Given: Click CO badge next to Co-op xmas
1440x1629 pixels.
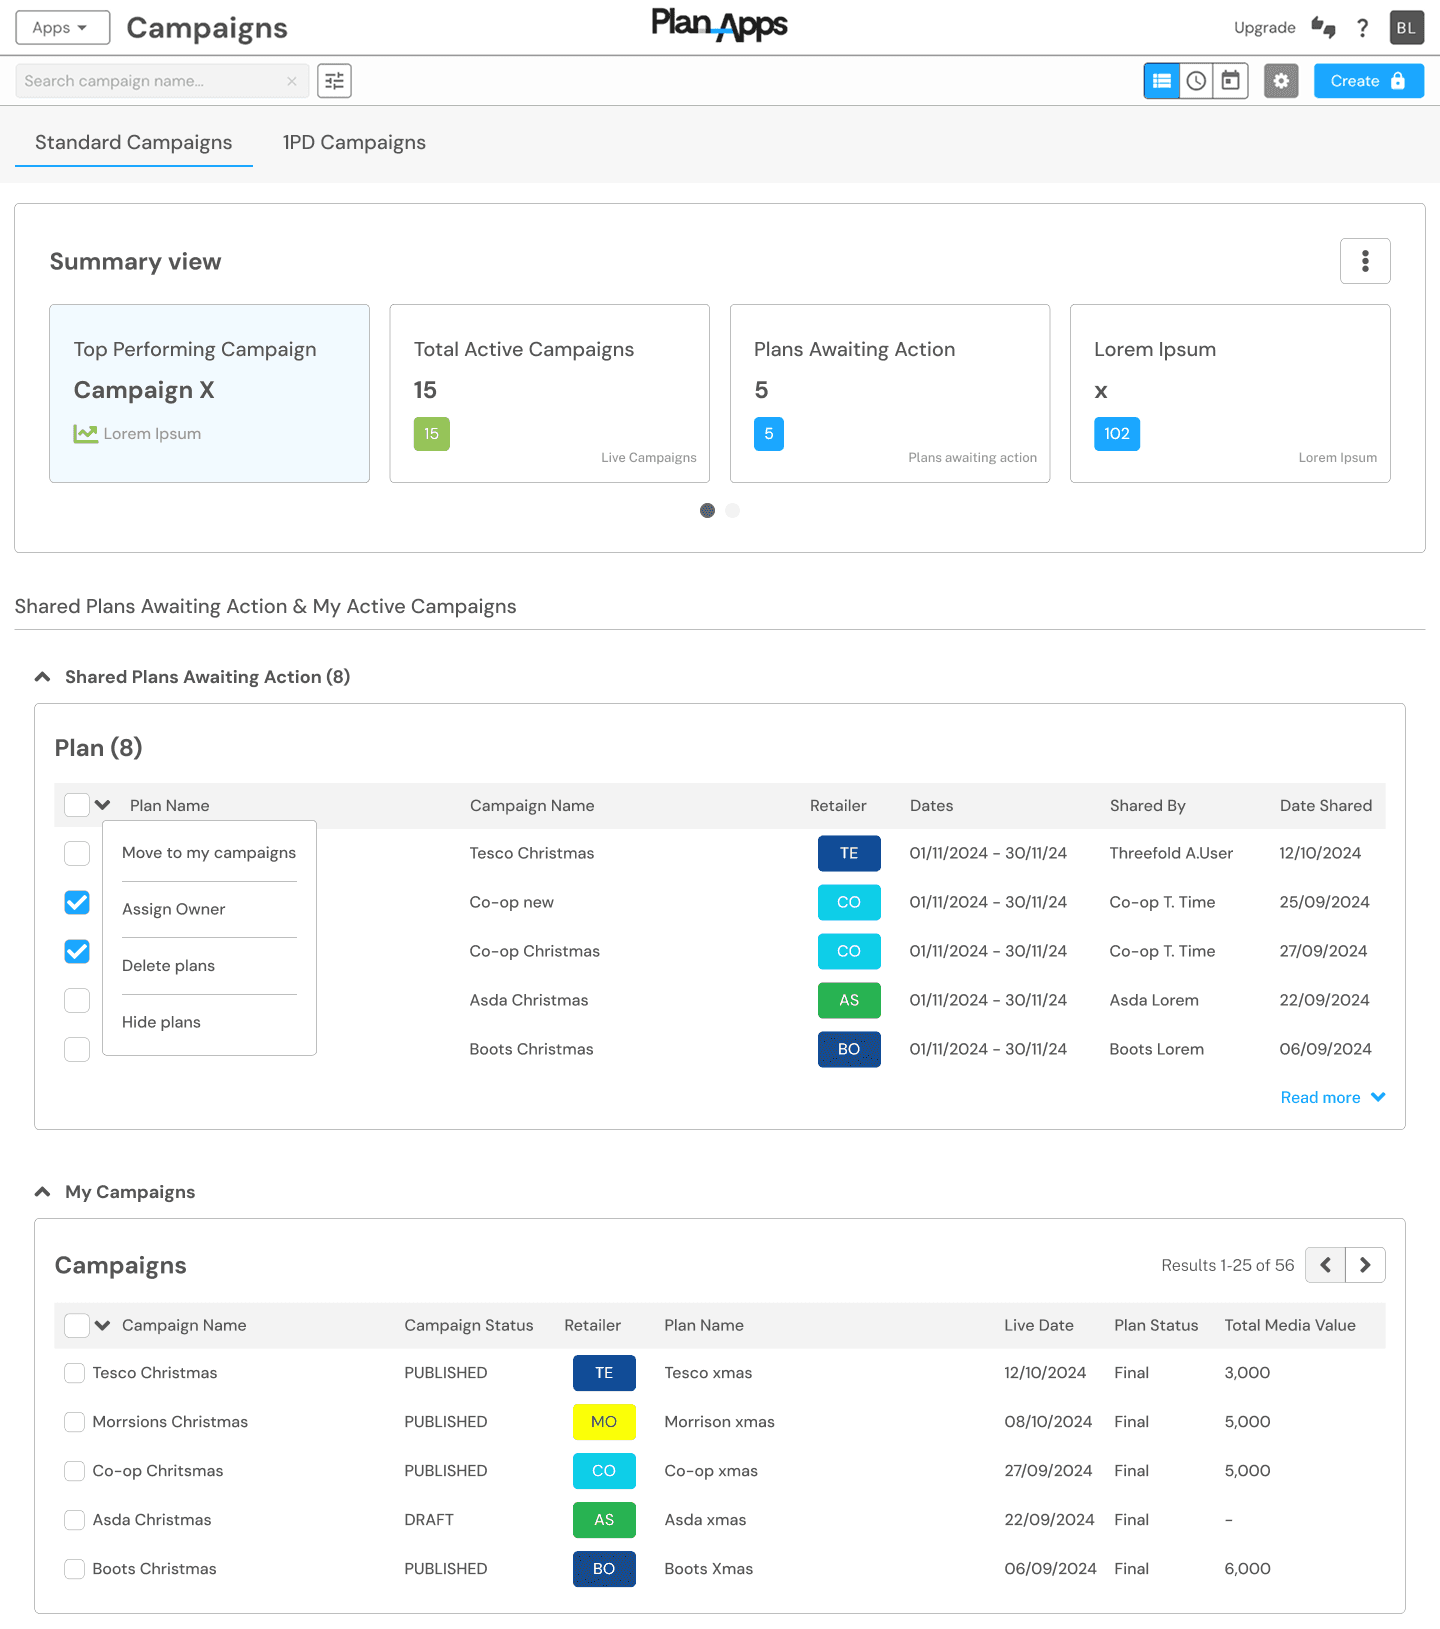Looking at the screenshot, I should pyautogui.click(x=604, y=1471).
